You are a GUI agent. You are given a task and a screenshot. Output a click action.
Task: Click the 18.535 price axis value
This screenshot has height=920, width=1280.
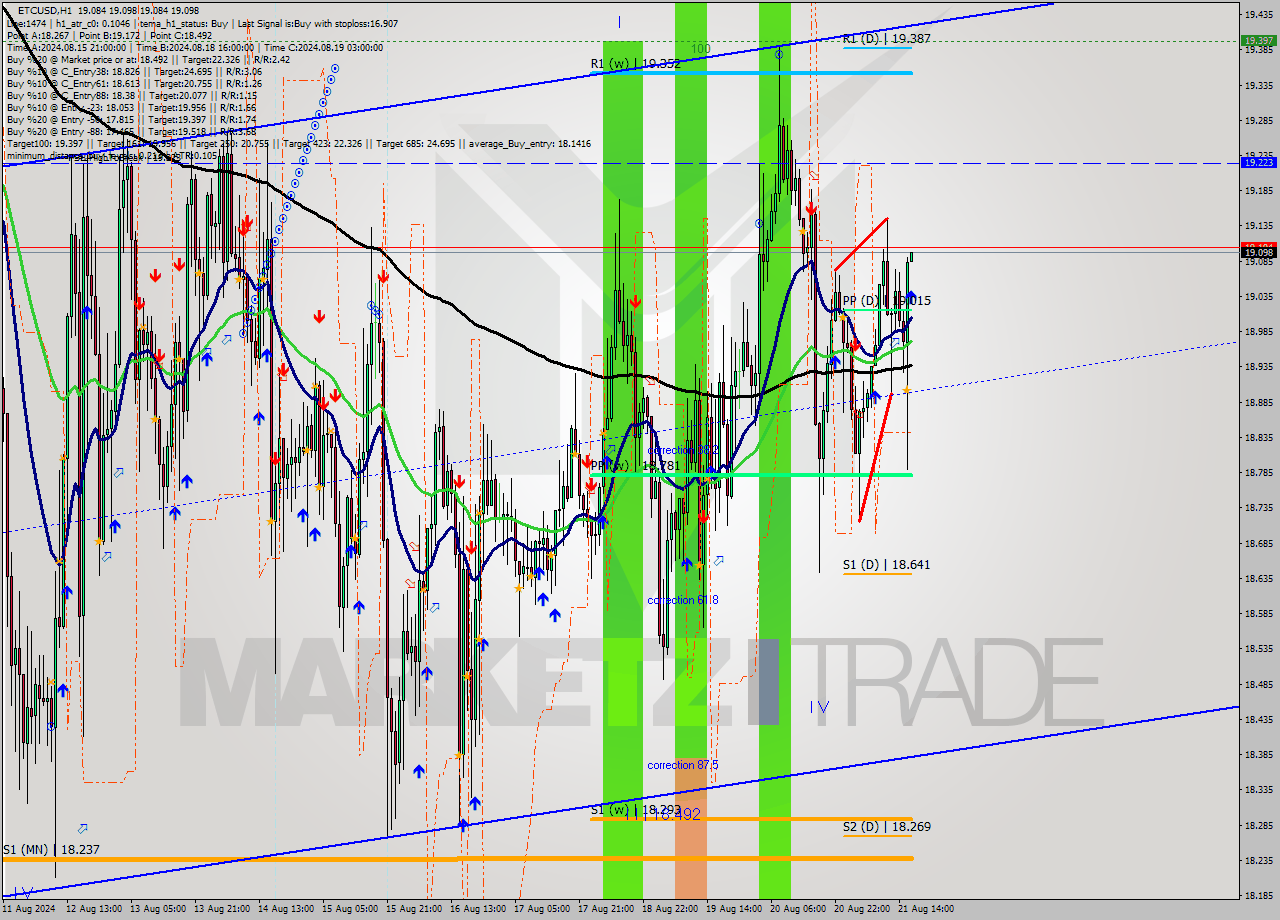[1258, 648]
